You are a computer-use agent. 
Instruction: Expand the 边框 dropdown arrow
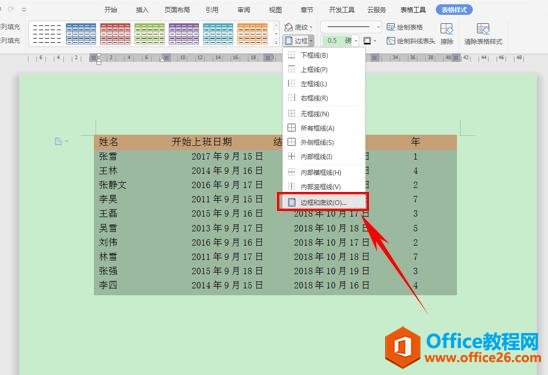[x=311, y=41]
